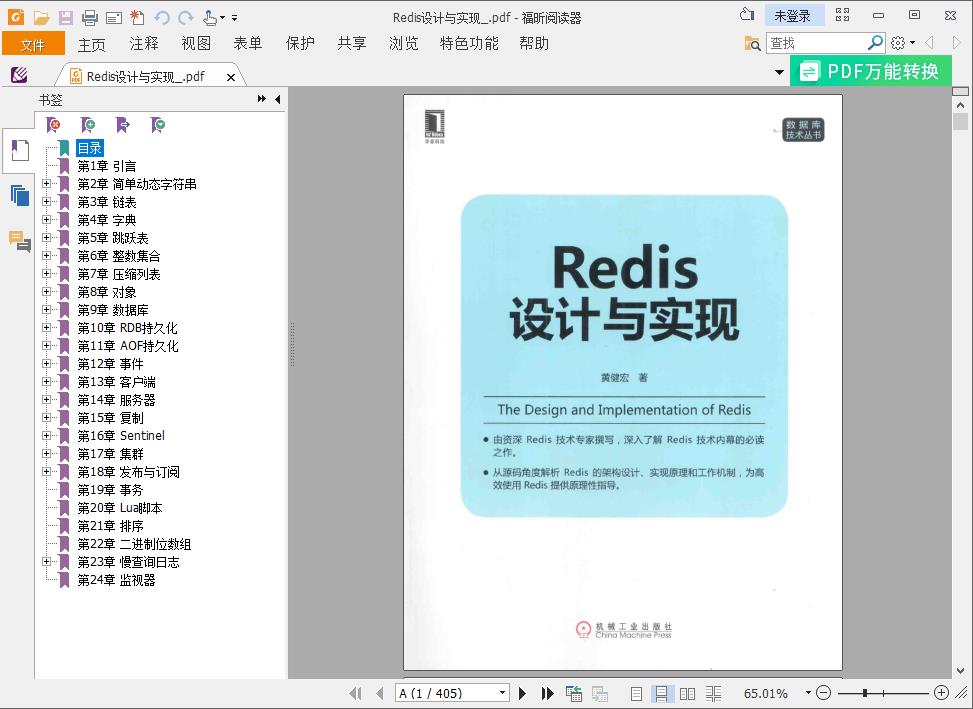Click the Redo arrow icon

tap(186, 17)
